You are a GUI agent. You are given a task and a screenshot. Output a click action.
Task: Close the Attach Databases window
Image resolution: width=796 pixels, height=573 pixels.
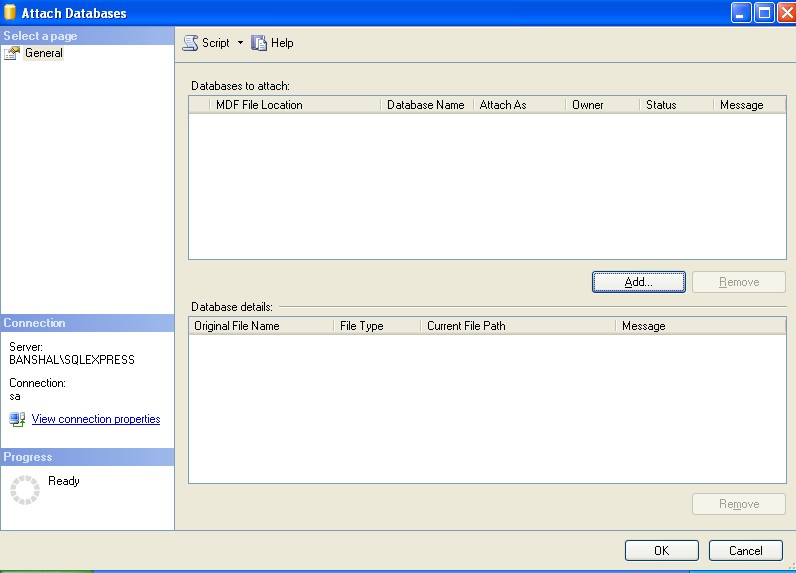coord(784,13)
